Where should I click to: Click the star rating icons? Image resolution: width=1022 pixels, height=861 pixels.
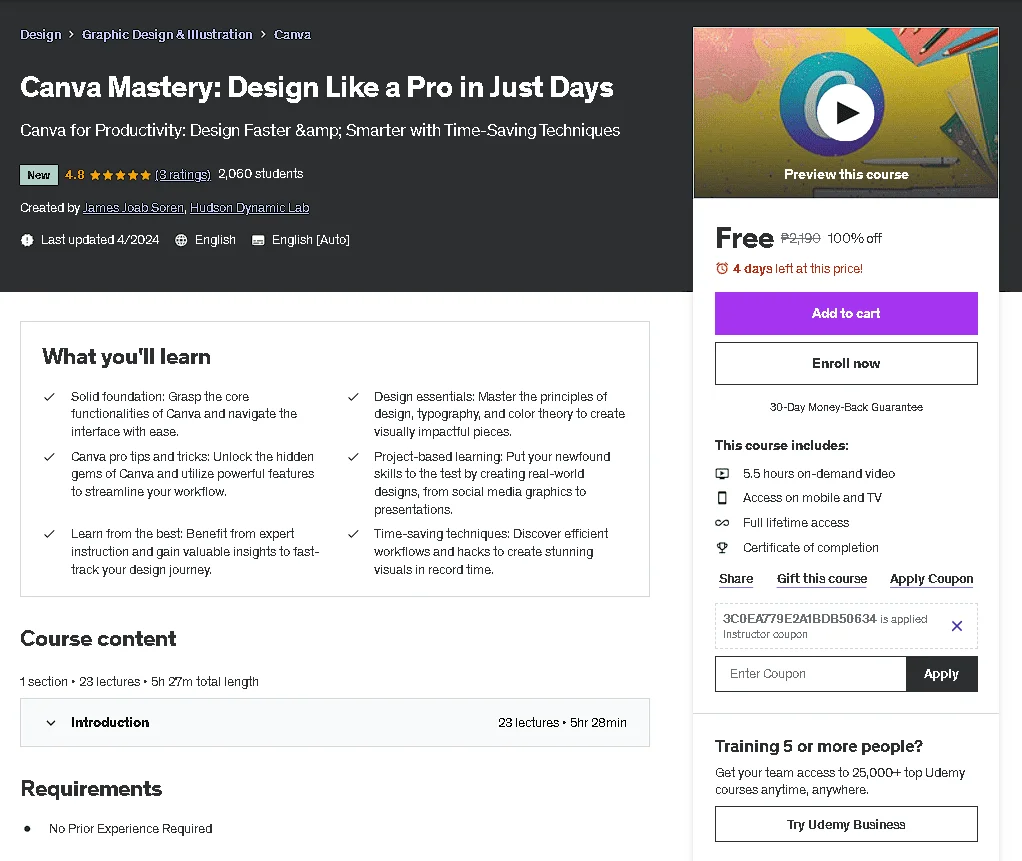[x=120, y=175]
